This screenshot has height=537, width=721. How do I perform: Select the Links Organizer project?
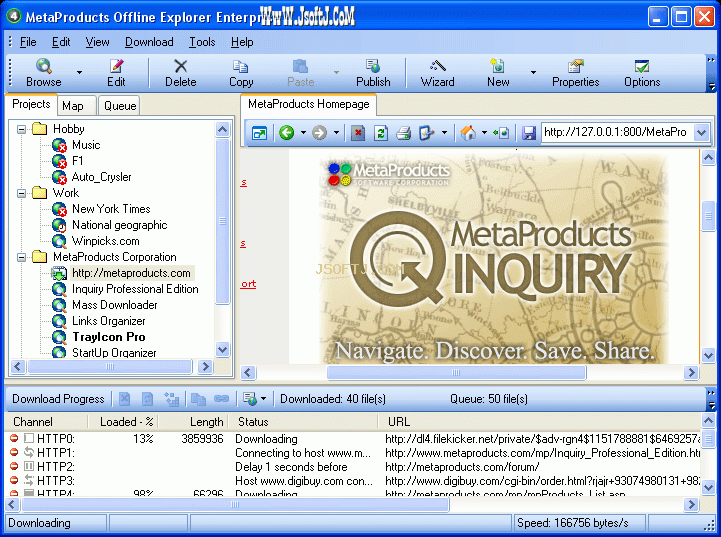tap(109, 321)
